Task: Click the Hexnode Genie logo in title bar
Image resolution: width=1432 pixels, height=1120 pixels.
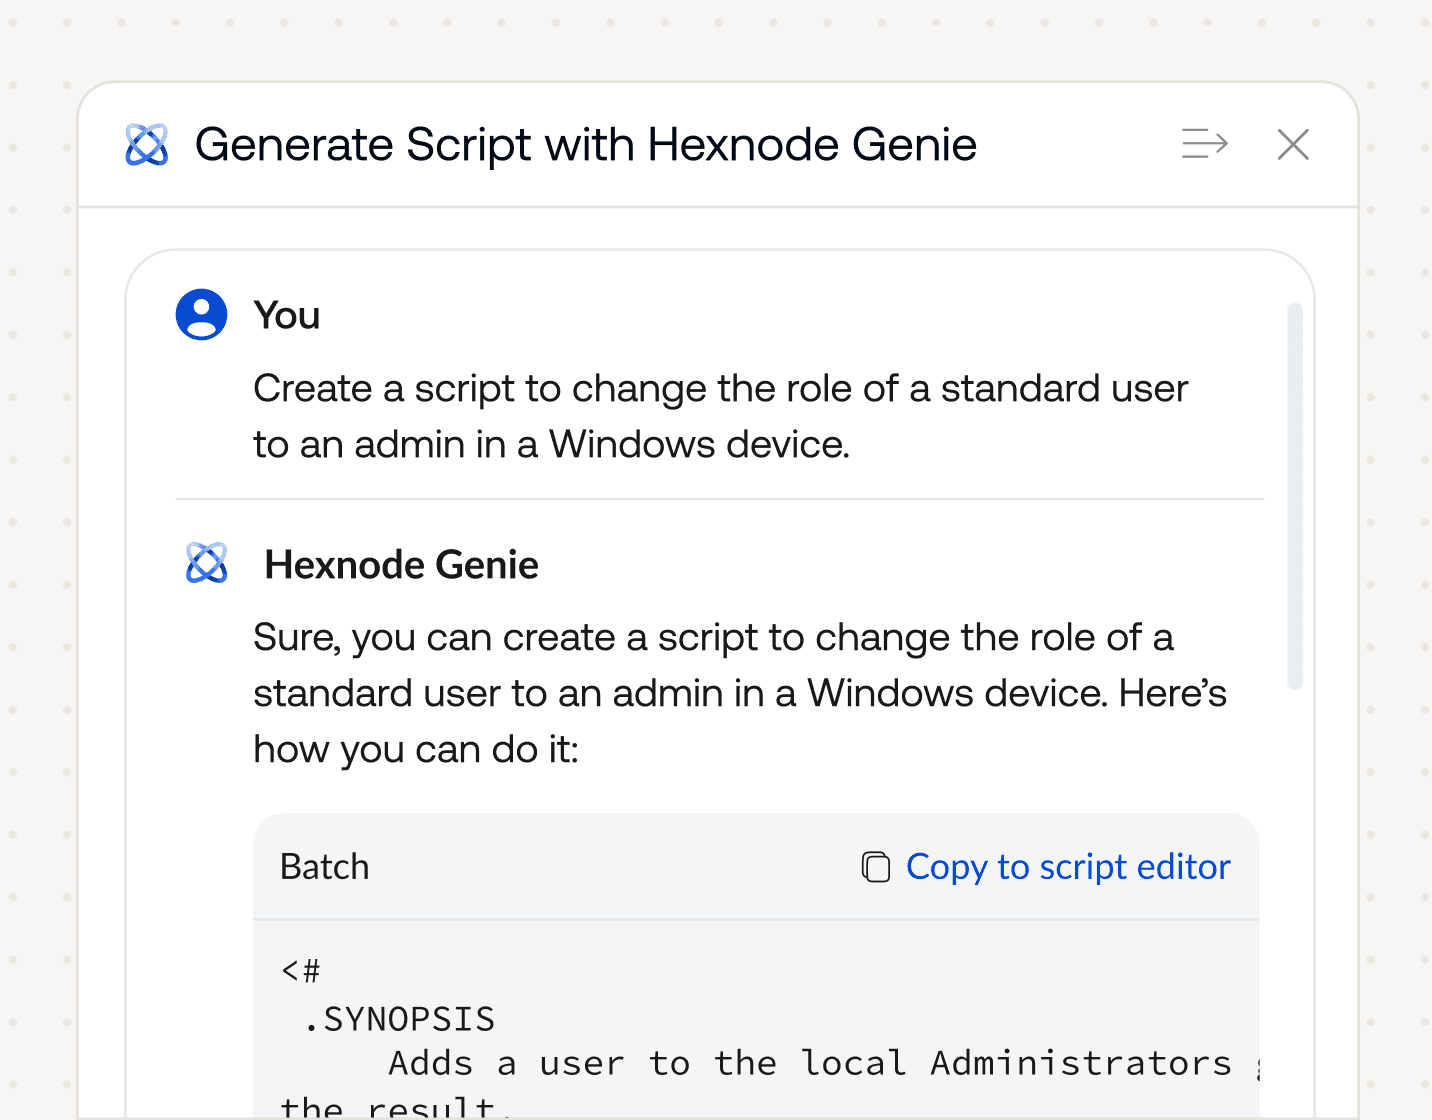Action: coord(147,145)
